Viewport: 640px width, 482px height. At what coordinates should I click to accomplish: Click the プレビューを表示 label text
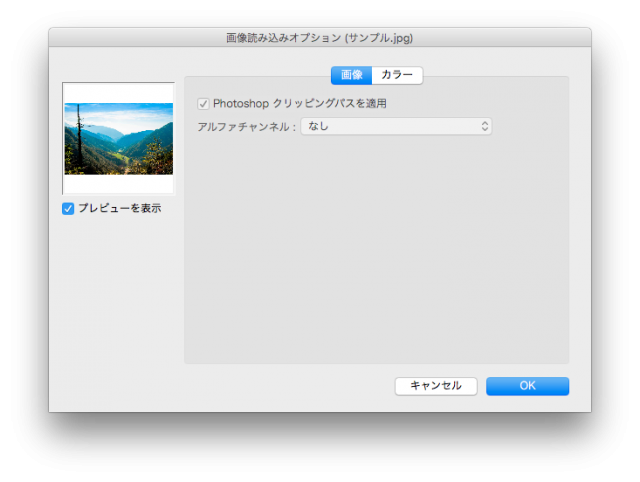click(x=119, y=209)
